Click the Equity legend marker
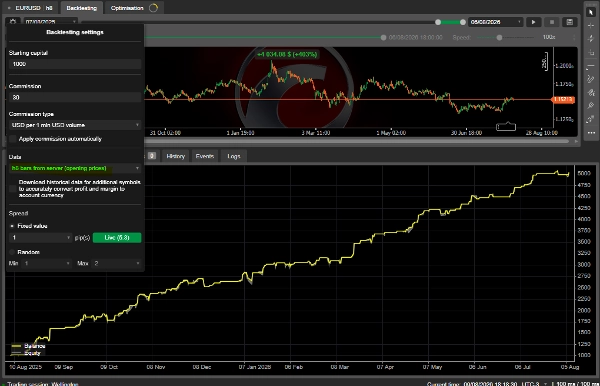Image resolution: width=600 pixels, height=386 pixels. [16, 353]
